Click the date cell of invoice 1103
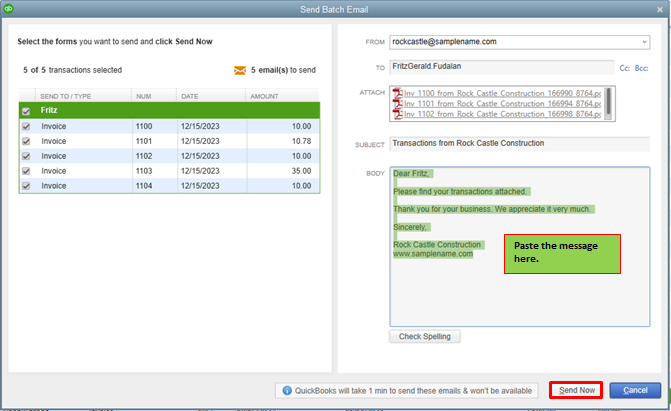Screen dimensions: 671x411 [200, 171]
